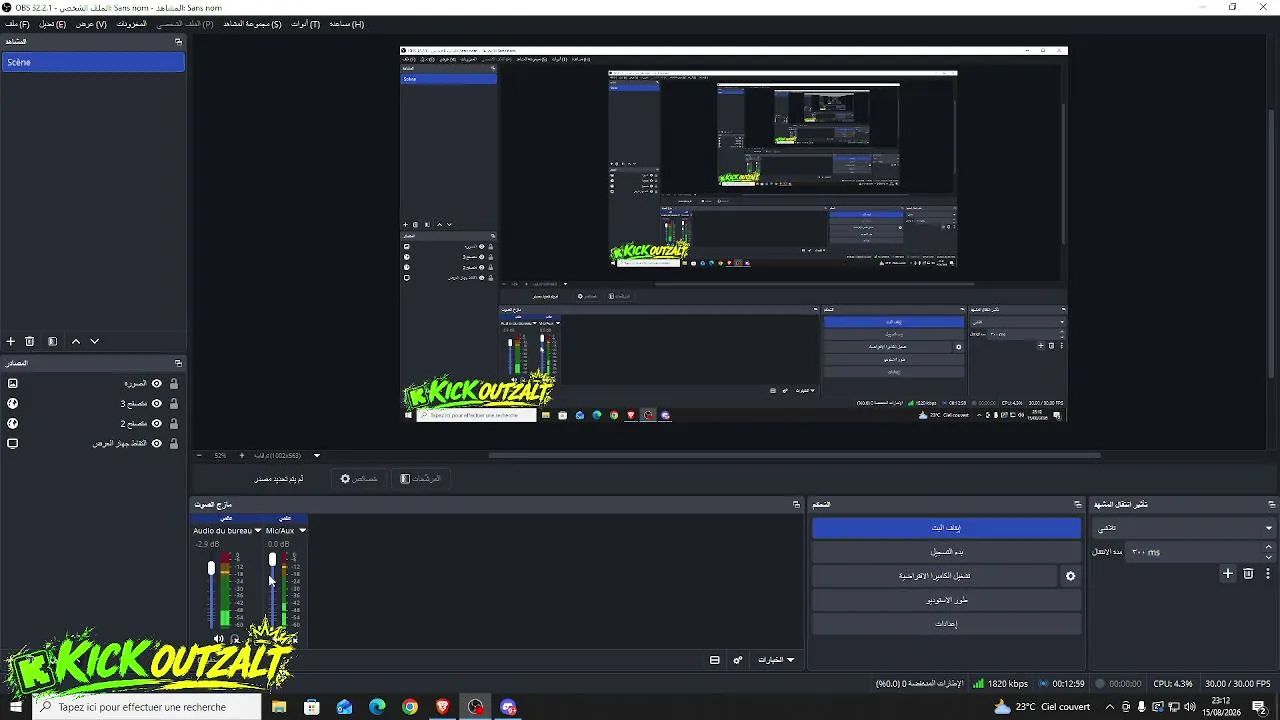This screenshot has width=1280, height=720.
Task: Click the Mic/Aux volume fader
Action: click(272, 561)
